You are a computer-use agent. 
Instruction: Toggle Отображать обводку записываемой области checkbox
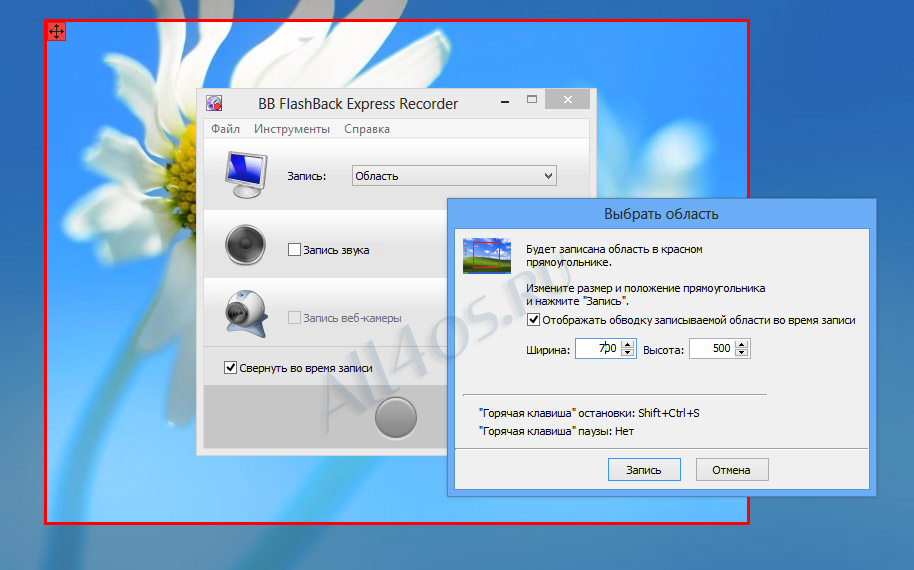pyautogui.click(x=533, y=320)
